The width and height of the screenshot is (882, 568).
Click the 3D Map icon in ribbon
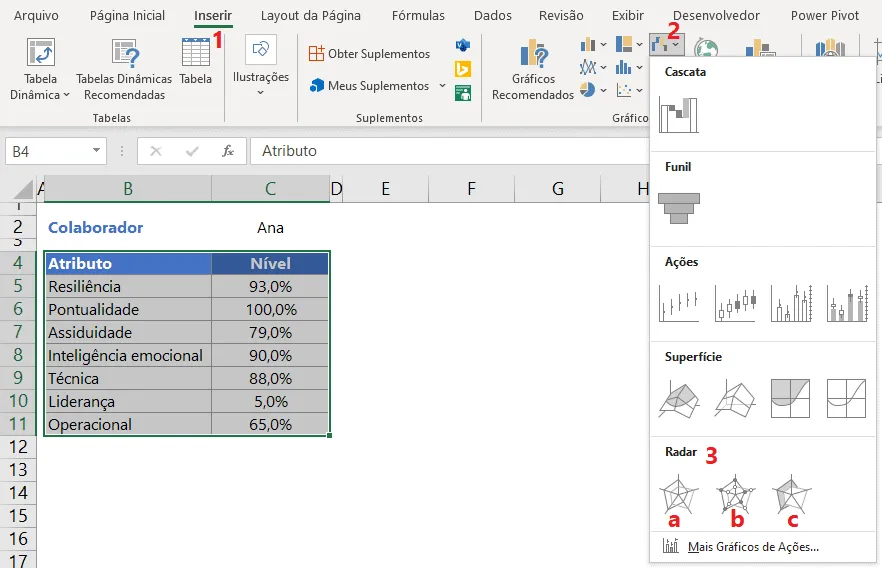(830, 47)
